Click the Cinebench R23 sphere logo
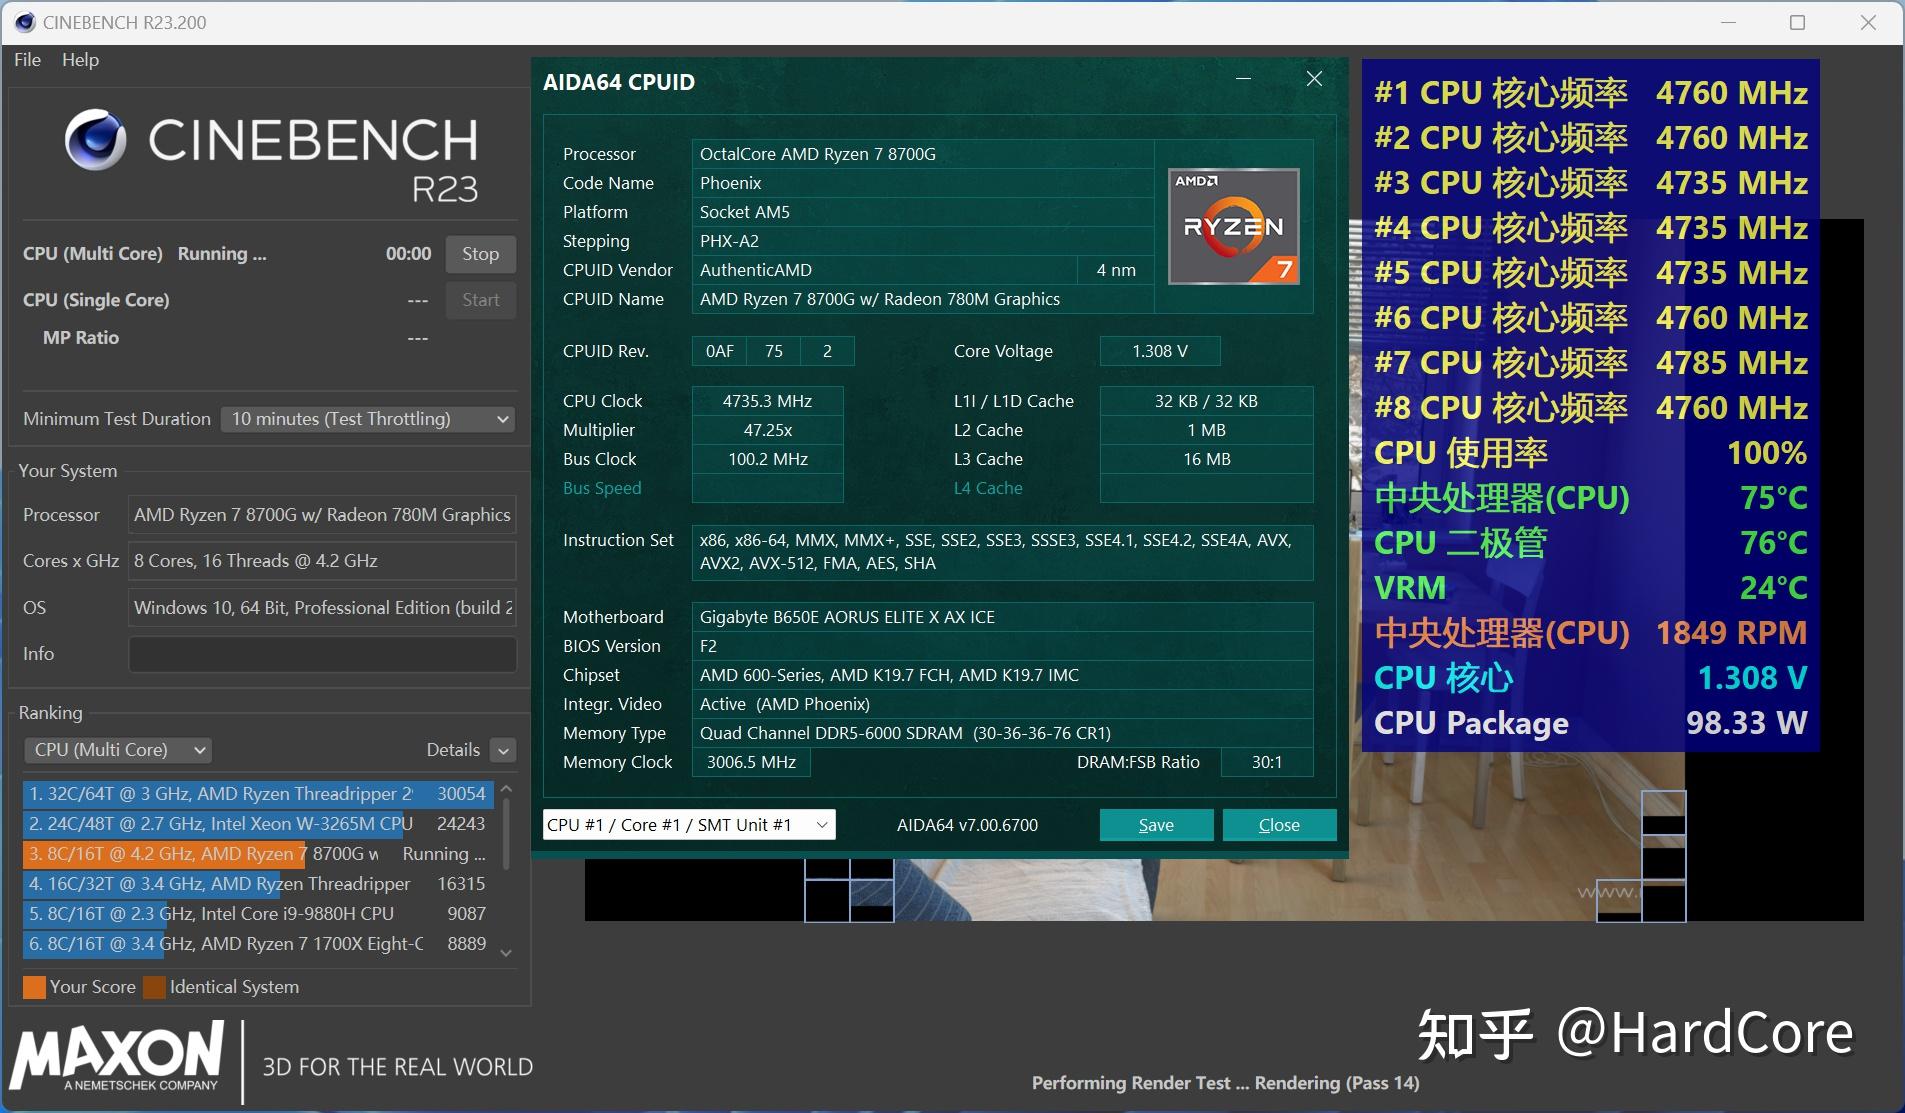The width and height of the screenshot is (1905, 1113). click(96, 140)
